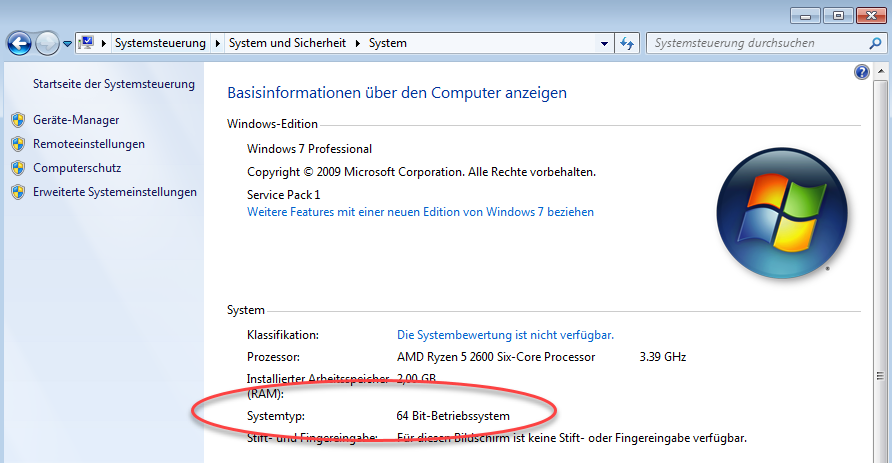This screenshot has height=463, width=892.
Task: Select the Systemsteuerung breadcrumb item
Action: pyautogui.click(x=160, y=44)
